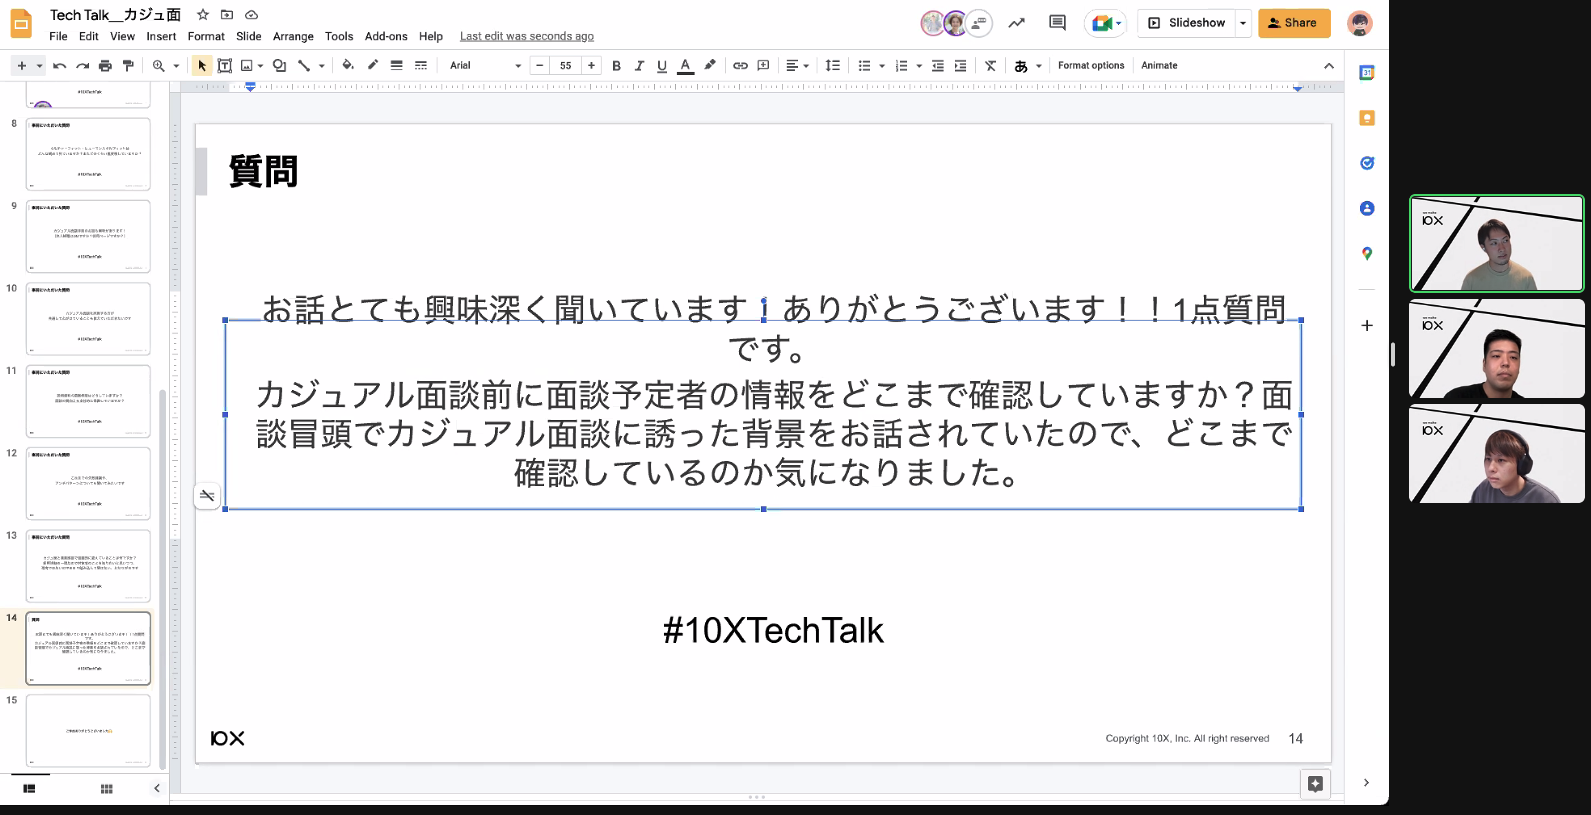Viewport: 1591px width, 815px height.
Task: Click the font size field showing 55
Action: click(566, 66)
